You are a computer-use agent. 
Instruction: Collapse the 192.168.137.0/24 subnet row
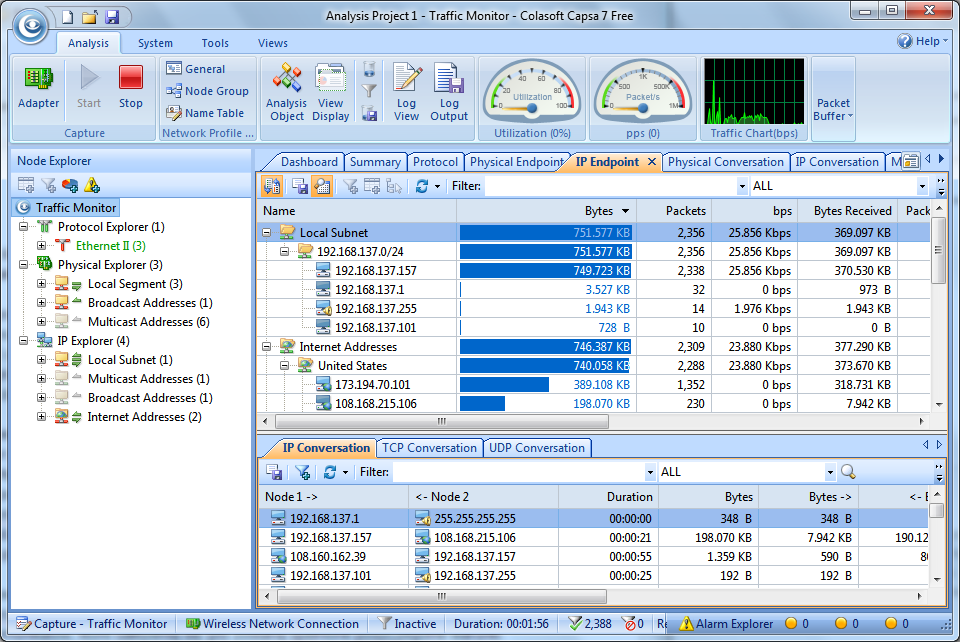[x=284, y=252]
